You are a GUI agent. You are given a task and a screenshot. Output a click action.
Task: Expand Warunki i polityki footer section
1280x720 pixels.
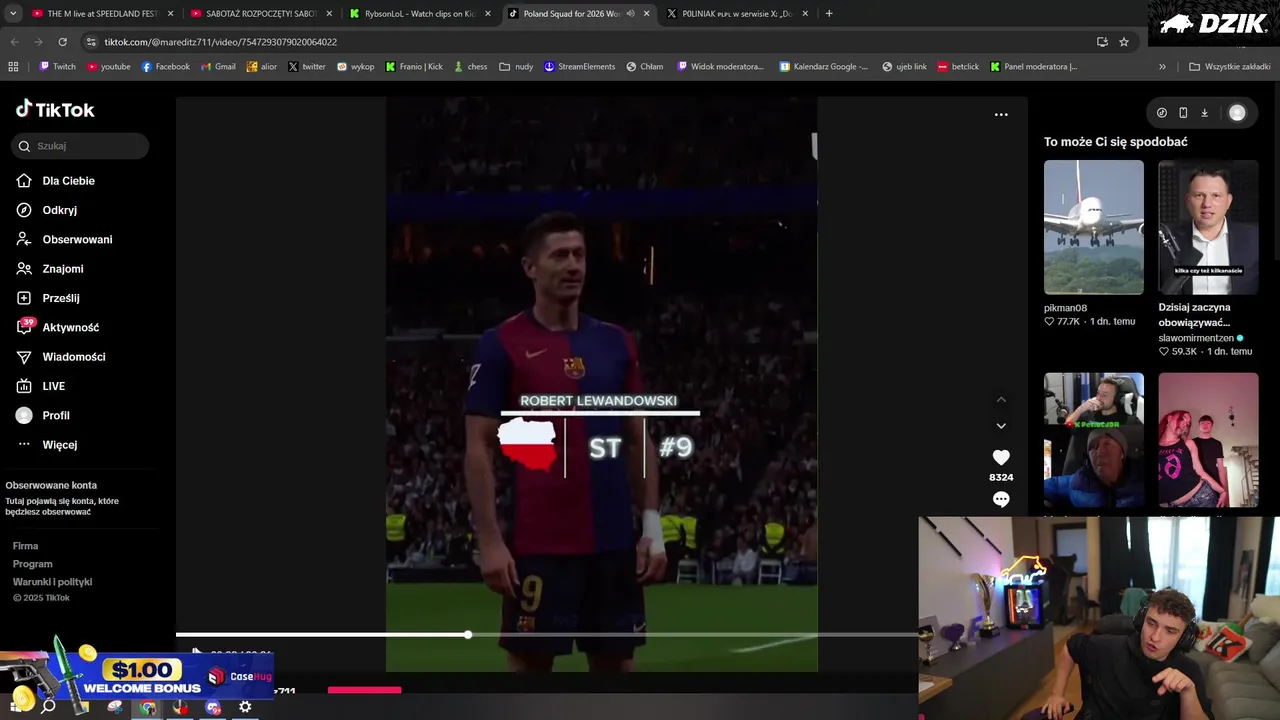click(52, 582)
